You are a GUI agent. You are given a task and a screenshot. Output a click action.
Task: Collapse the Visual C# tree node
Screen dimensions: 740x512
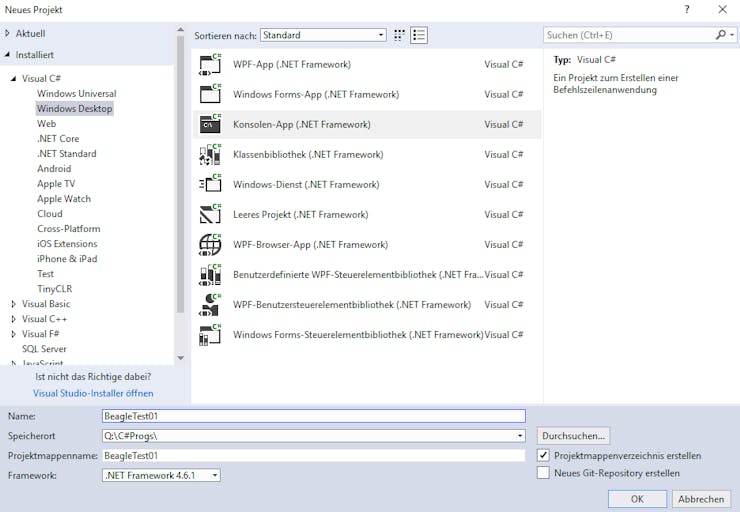pyautogui.click(x=14, y=78)
